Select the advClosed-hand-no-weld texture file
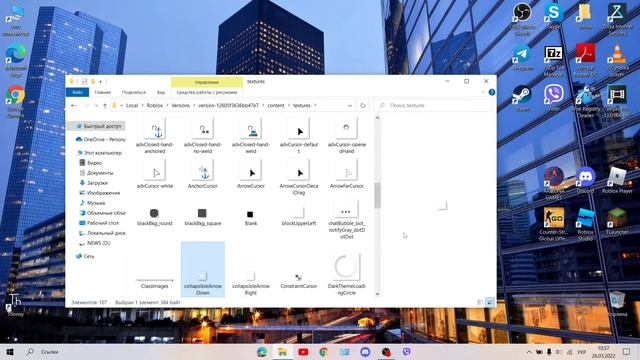The image size is (640, 360). point(202,136)
